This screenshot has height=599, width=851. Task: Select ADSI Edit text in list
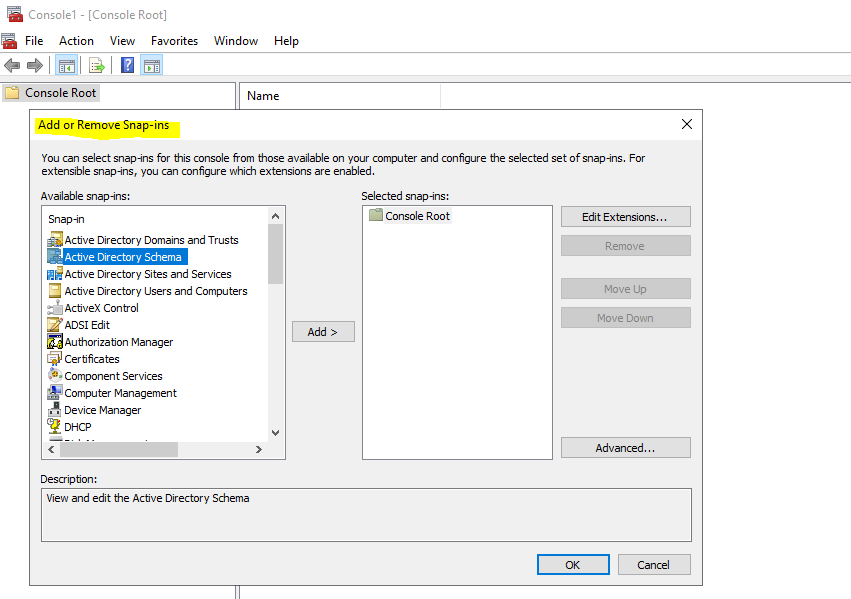click(87, 325)
